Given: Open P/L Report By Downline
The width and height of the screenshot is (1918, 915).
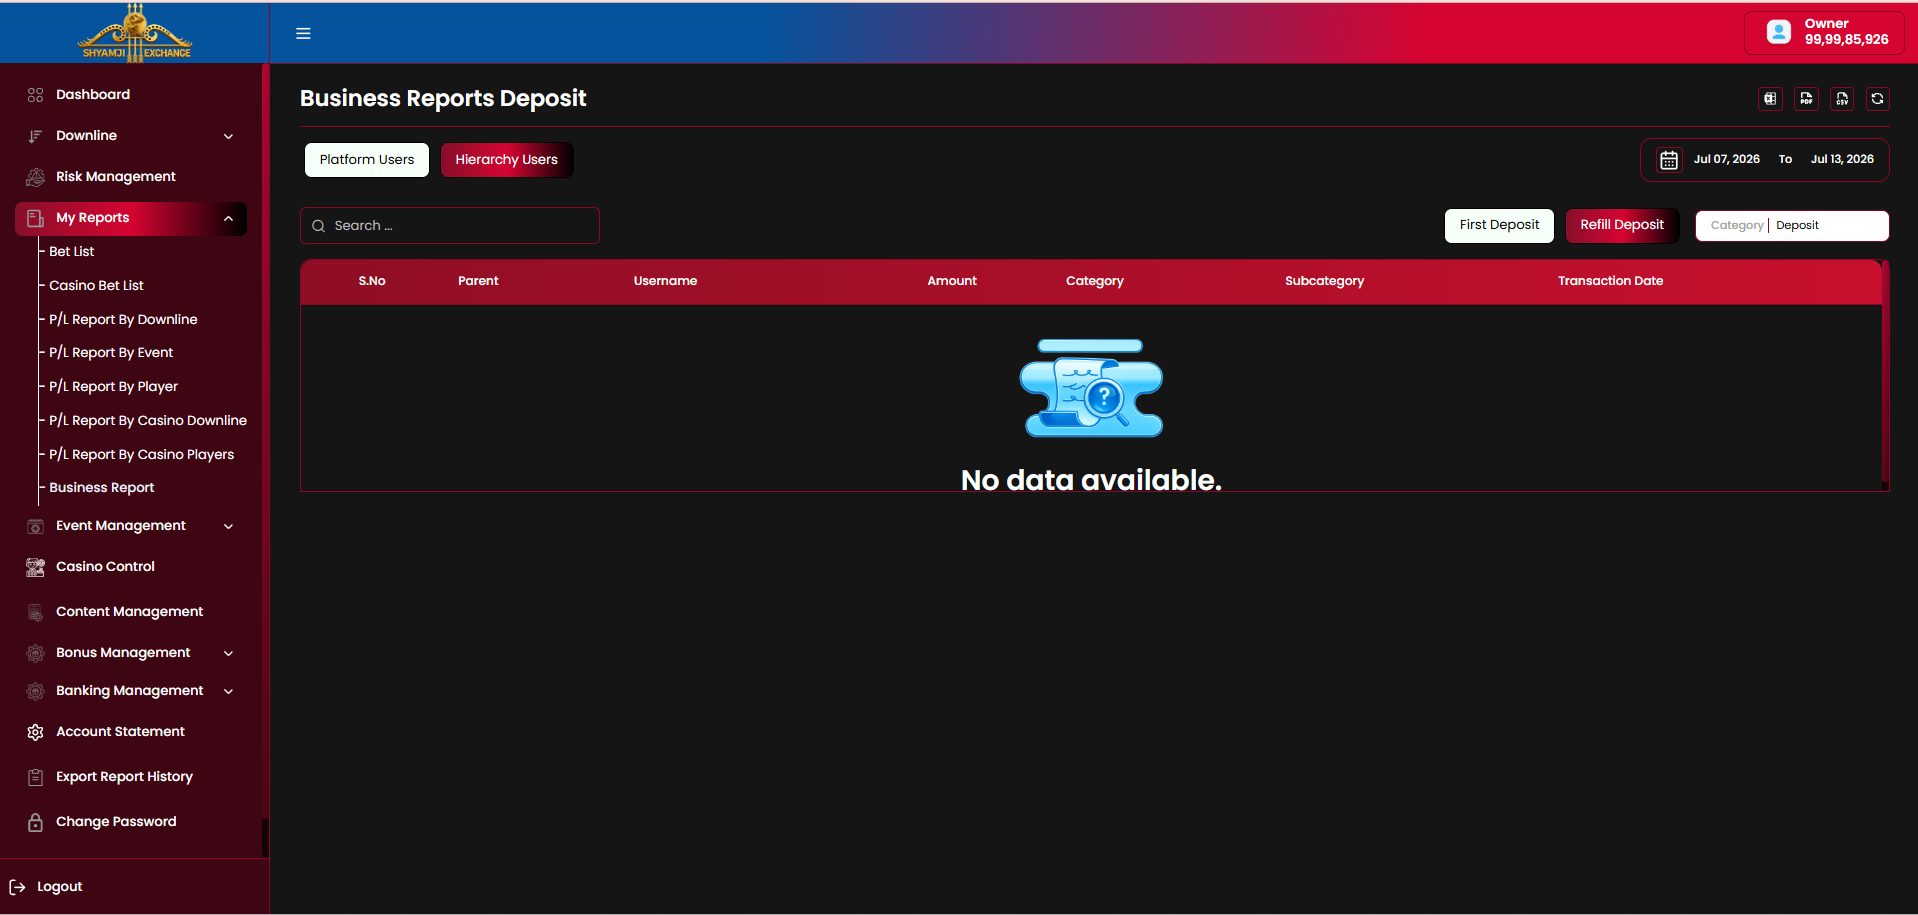Looking at the screenshot, I should (x=123, y=320).
